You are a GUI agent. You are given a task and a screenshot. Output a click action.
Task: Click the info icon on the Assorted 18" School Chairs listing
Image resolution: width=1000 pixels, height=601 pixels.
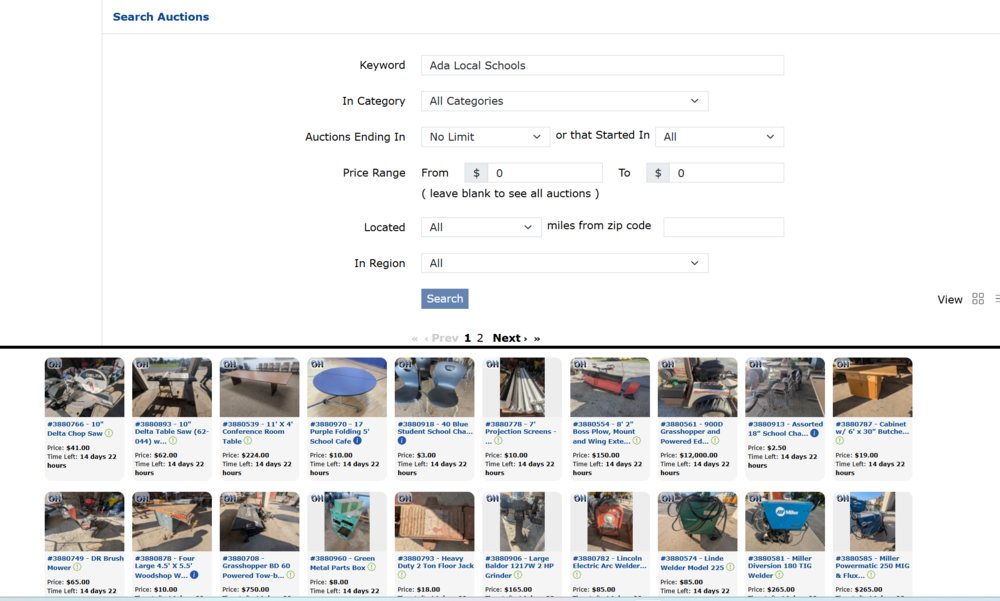pos(814,433)
